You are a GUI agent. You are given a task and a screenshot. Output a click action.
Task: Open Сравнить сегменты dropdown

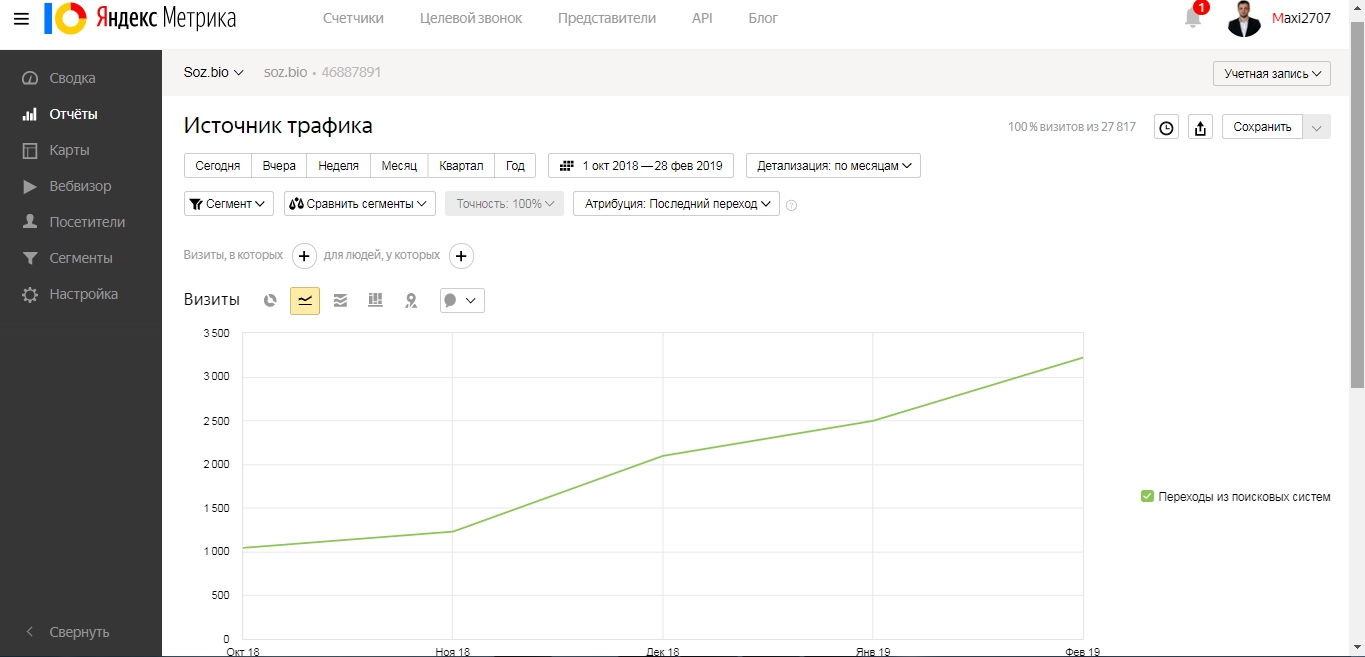[360, 204]
